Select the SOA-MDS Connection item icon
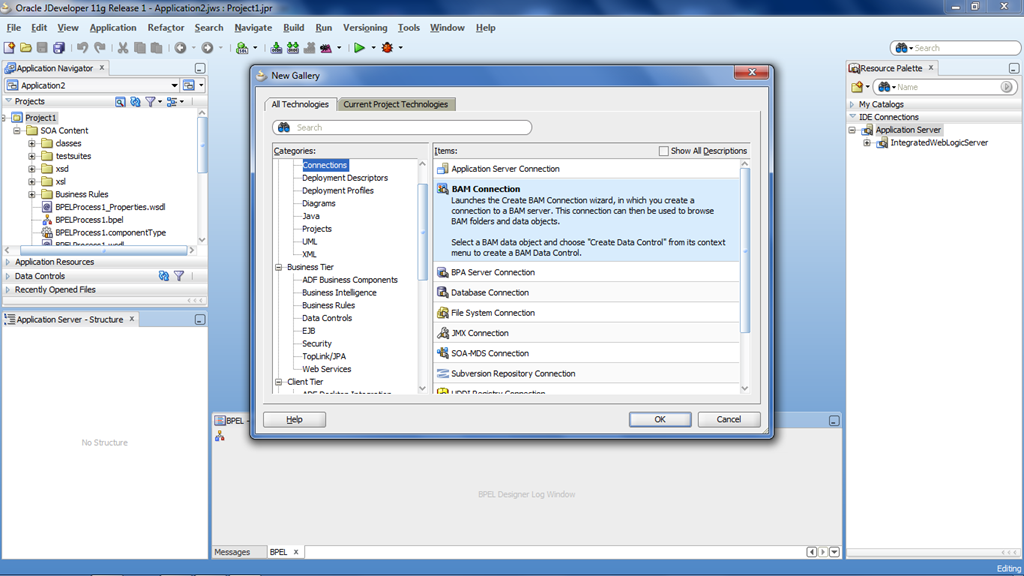This screenshot has height=576, width=1024. pos(443,353)
